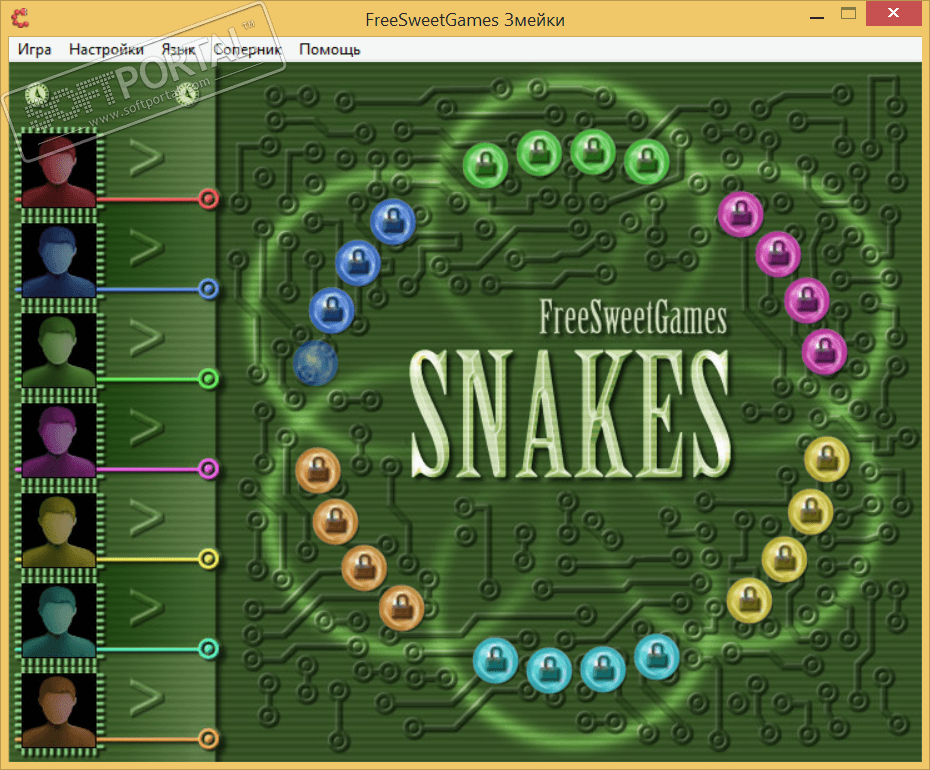Toggle the green ring connector

click(208, 379)
